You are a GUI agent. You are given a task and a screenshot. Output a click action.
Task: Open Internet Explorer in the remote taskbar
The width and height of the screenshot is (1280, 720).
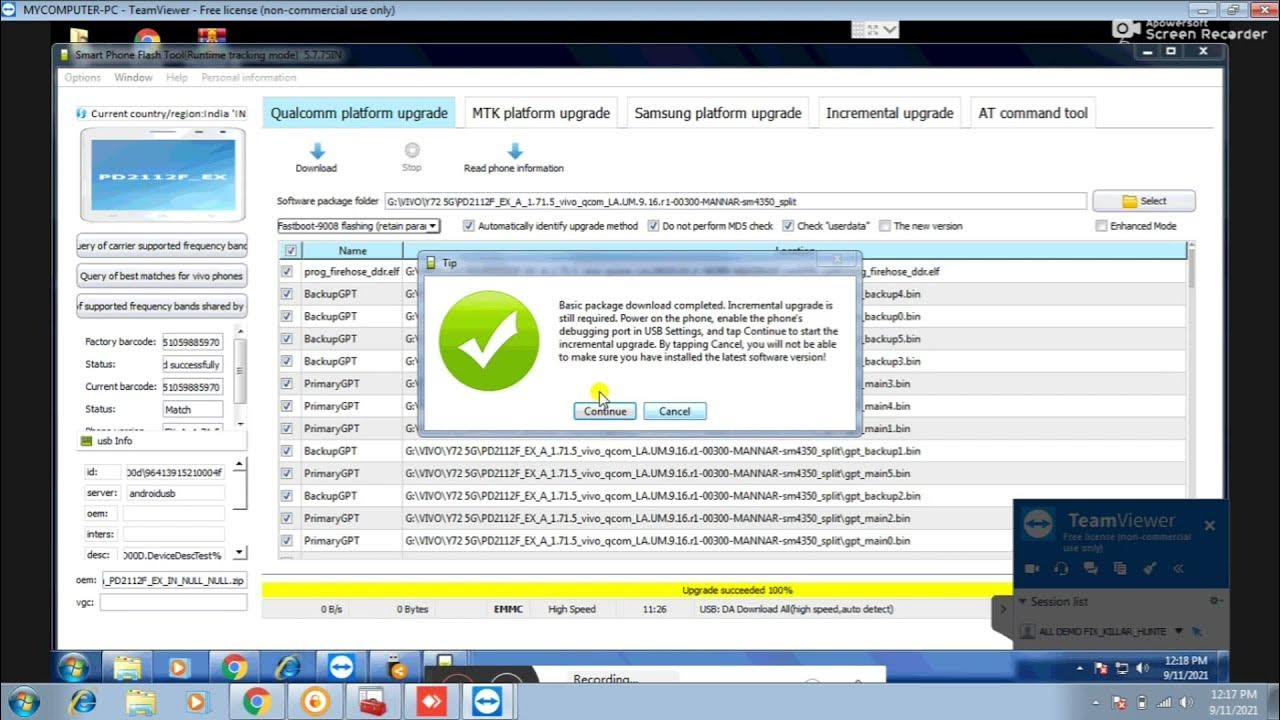[288, 667]
